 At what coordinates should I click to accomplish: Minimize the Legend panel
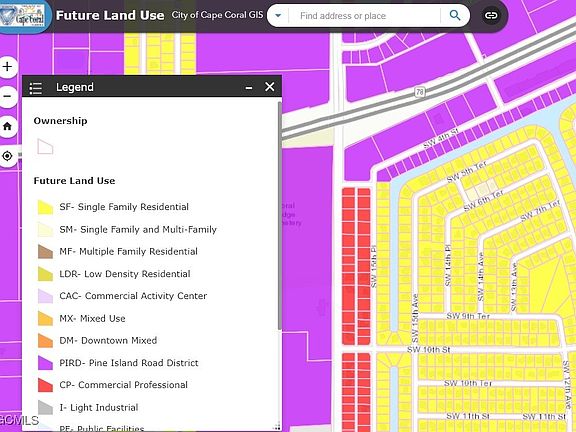[x=249, y=87]
